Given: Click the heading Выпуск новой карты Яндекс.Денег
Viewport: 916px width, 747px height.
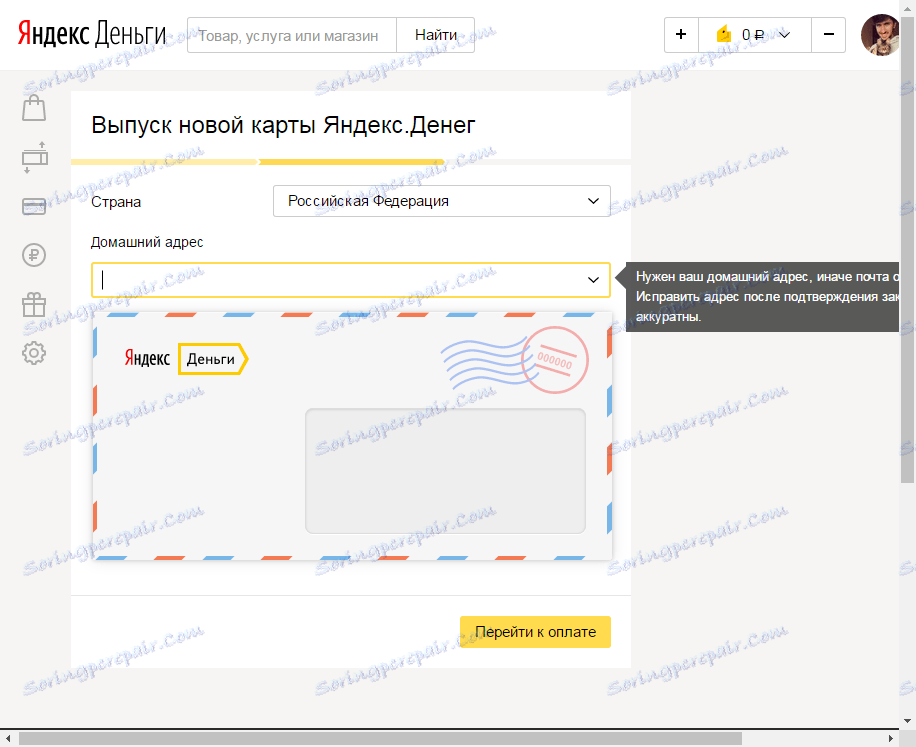Looking at the screenshot, I should 283,125.
